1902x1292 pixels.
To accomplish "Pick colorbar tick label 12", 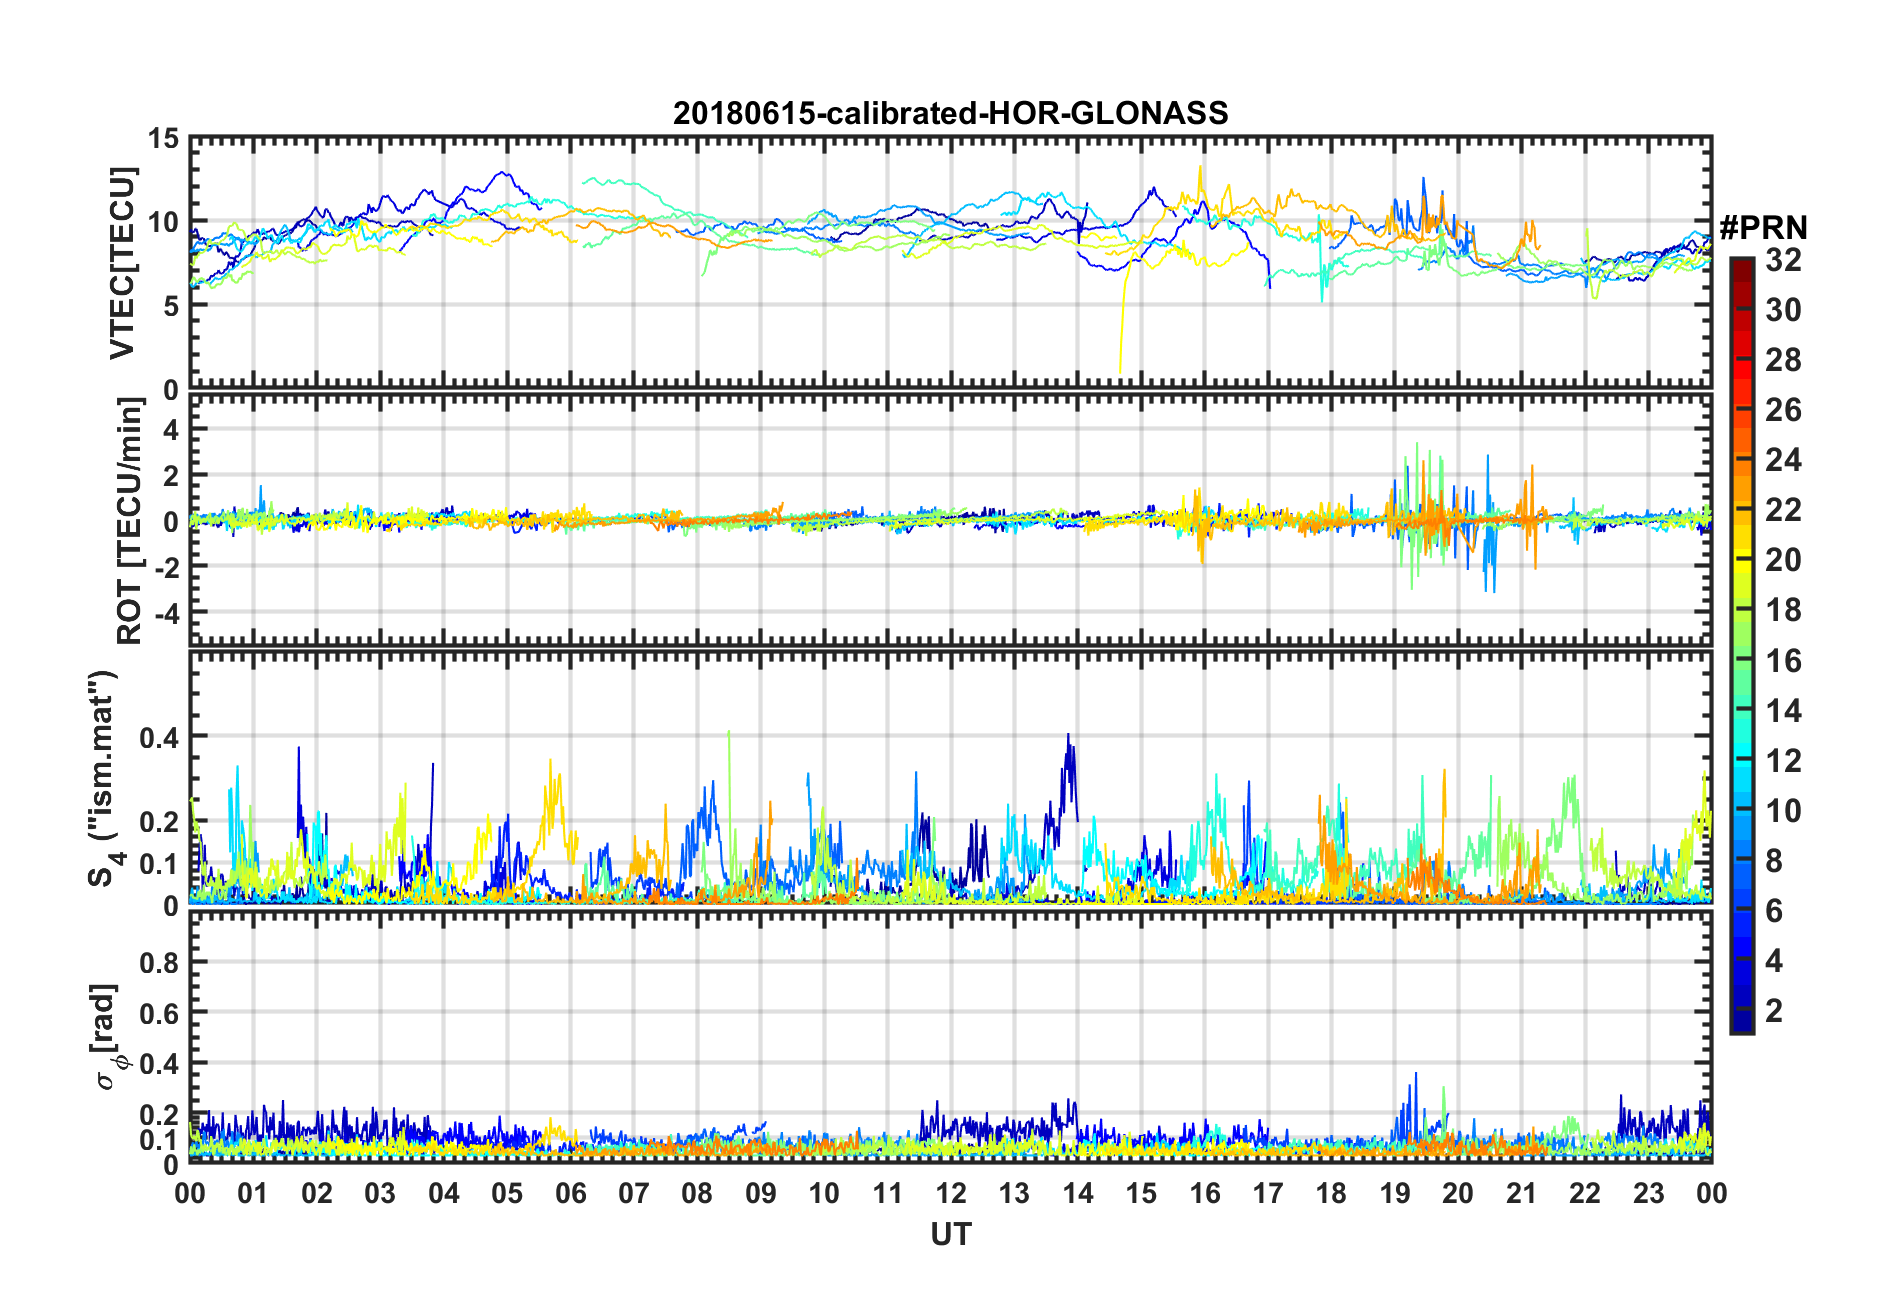I will tap(1783, 761).
